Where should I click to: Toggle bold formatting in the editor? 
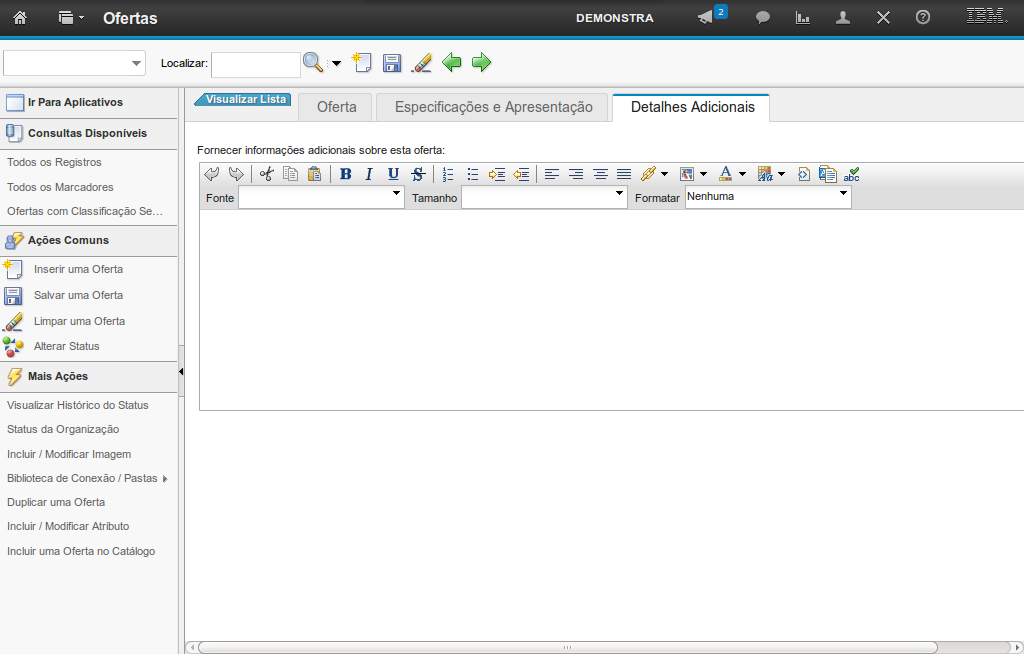pyautogui.click(x=346, y=174)
